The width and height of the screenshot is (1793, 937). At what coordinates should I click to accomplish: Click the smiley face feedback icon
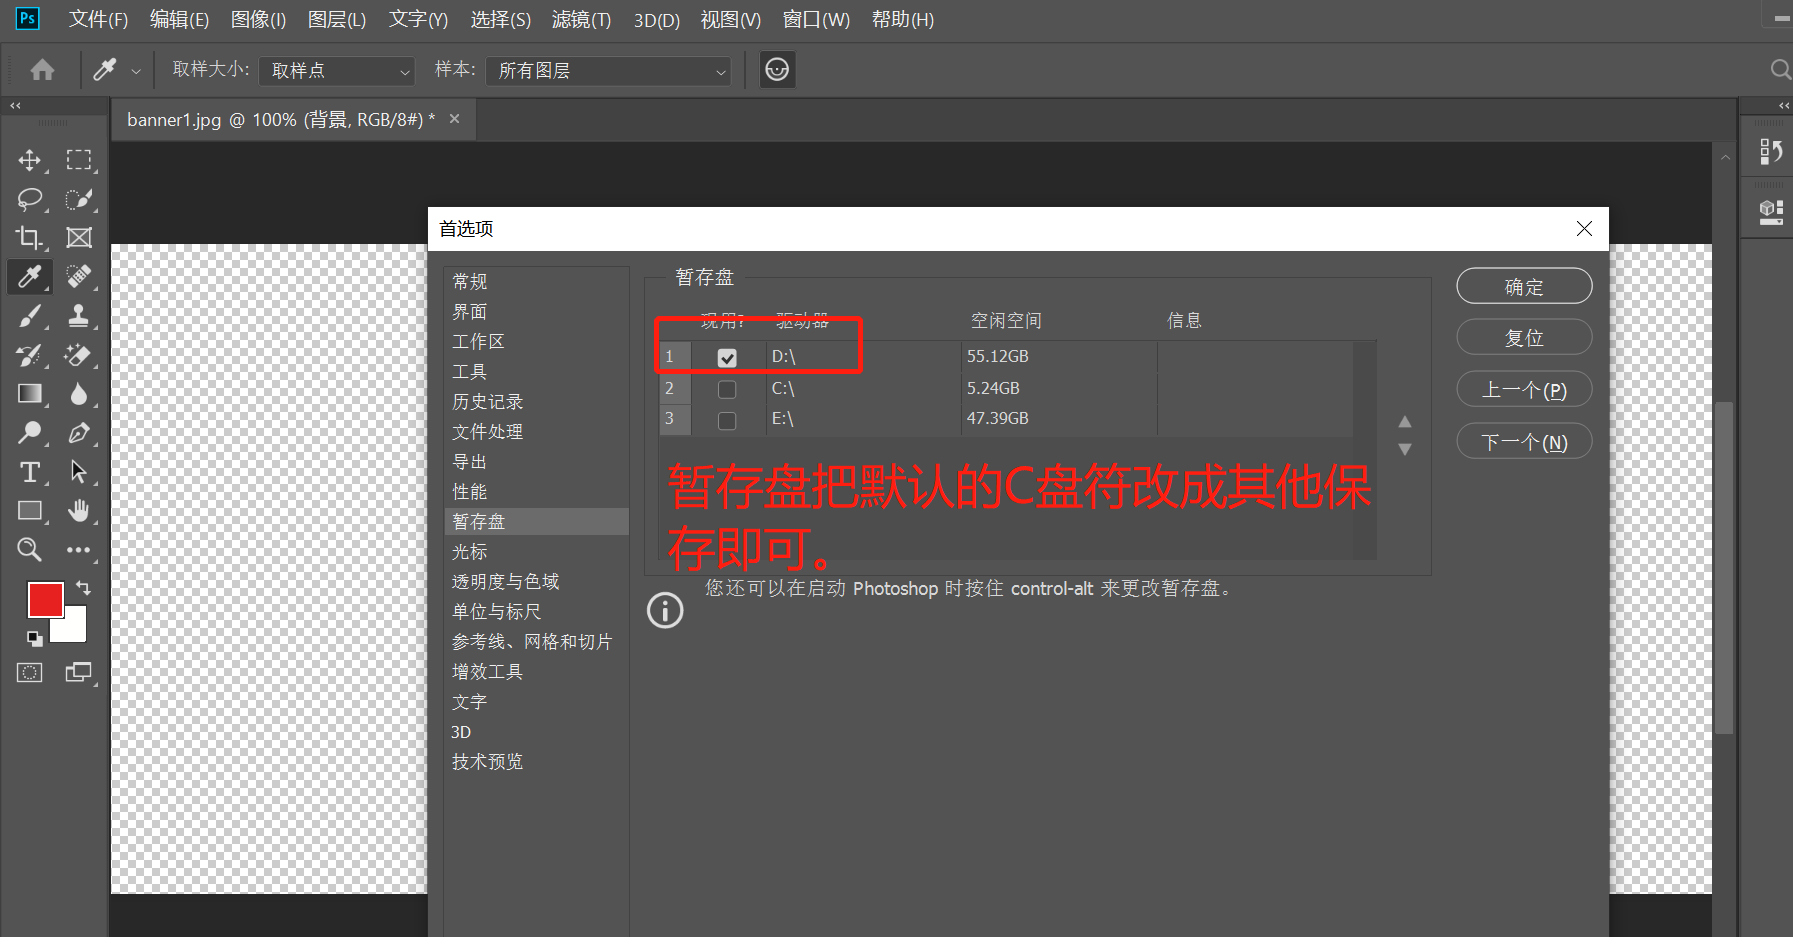pos(777,69)
